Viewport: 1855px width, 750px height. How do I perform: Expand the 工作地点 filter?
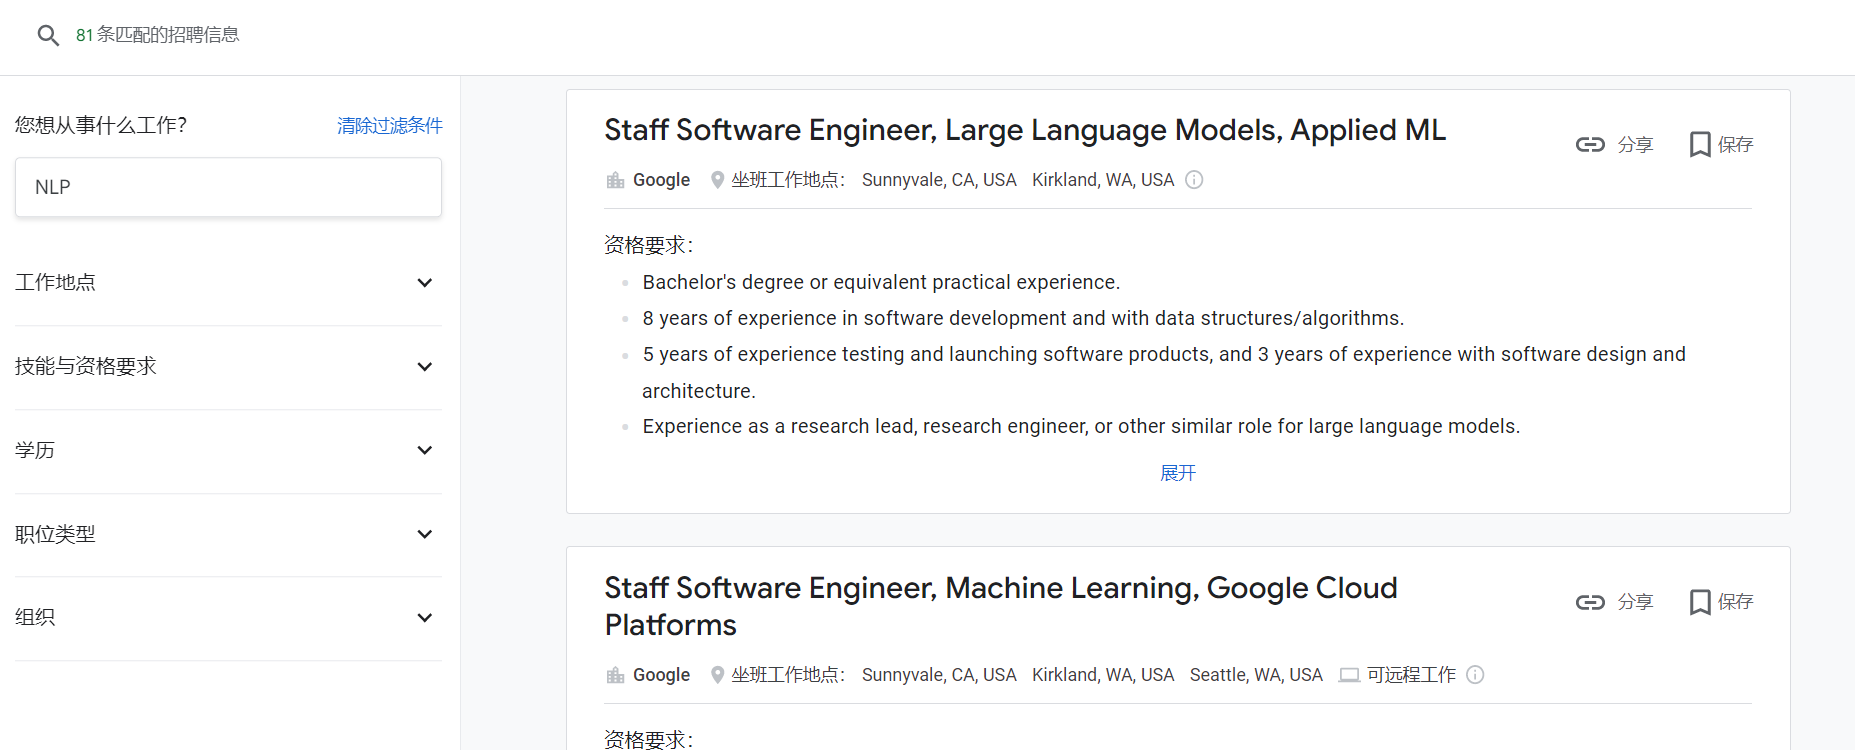[x=424, y=283]
